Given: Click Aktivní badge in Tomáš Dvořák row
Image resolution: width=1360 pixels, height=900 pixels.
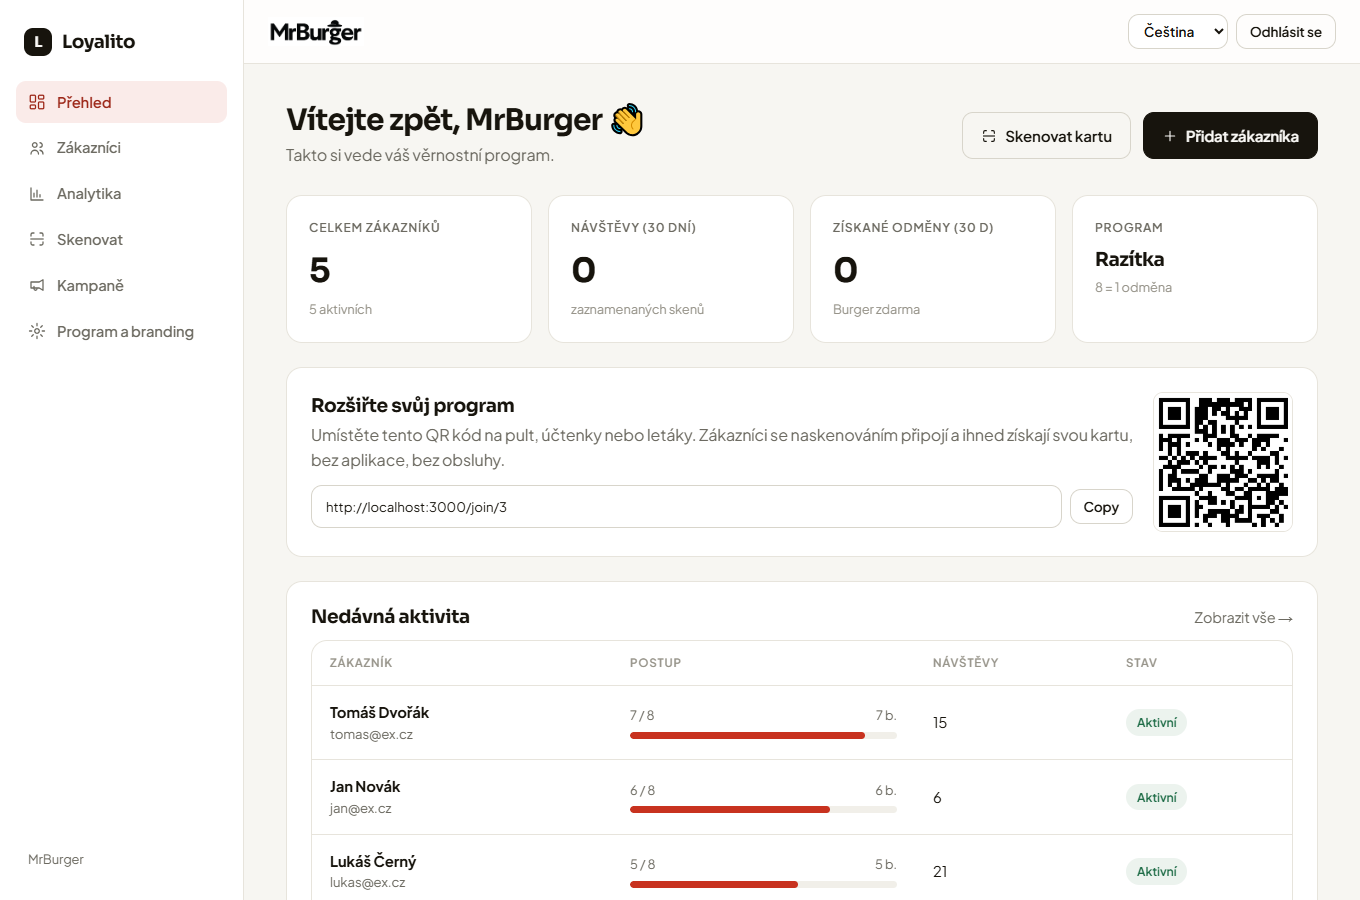Looking at the screenshot, I should click(x=1156, y=723).
